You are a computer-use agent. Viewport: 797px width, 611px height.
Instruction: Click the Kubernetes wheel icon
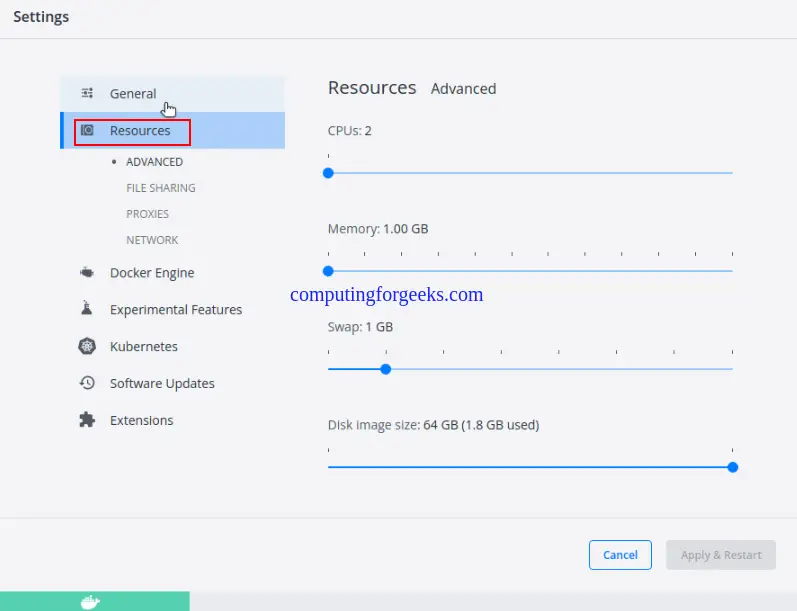point(87,346)
